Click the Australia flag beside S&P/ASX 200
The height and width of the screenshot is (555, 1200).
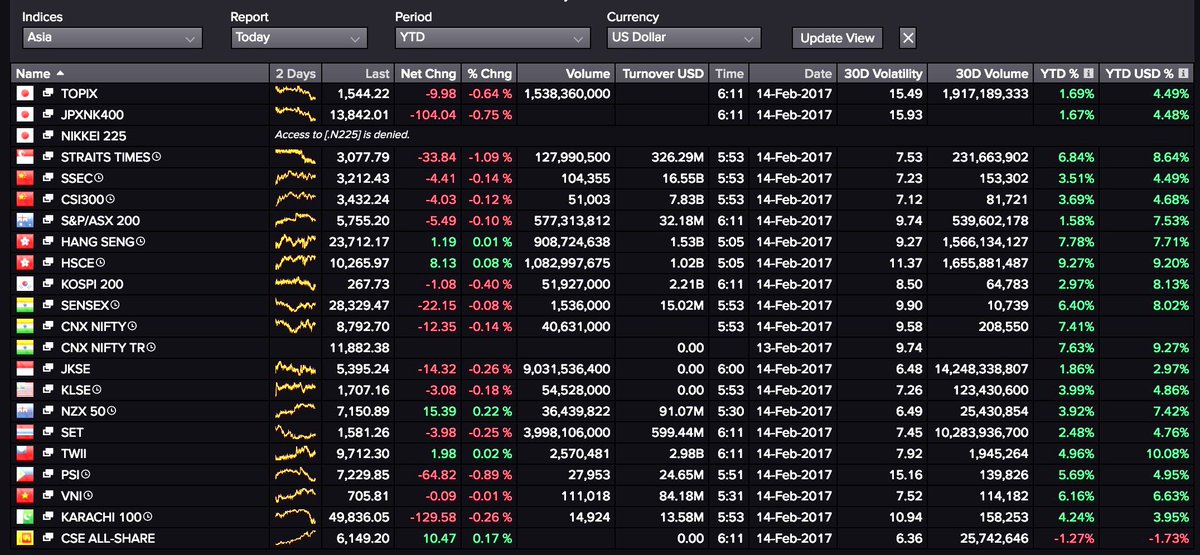26,220
